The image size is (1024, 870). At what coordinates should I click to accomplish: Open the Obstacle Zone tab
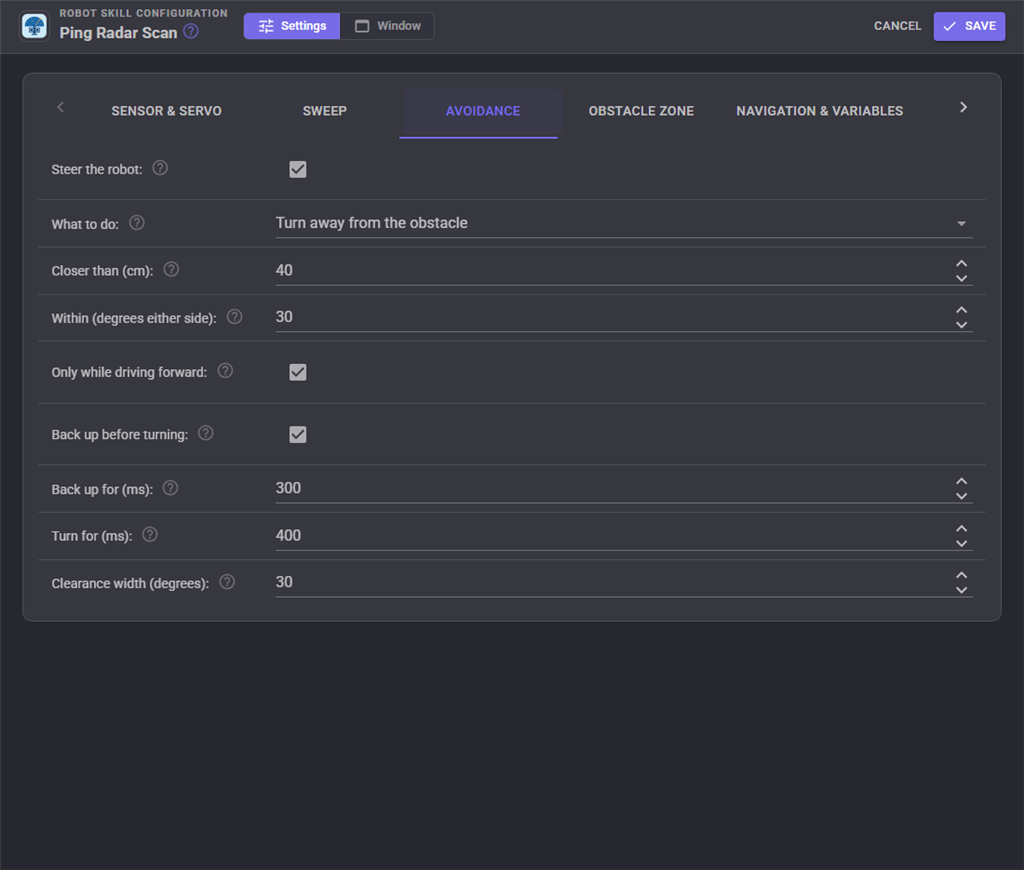tap(641, 111)
